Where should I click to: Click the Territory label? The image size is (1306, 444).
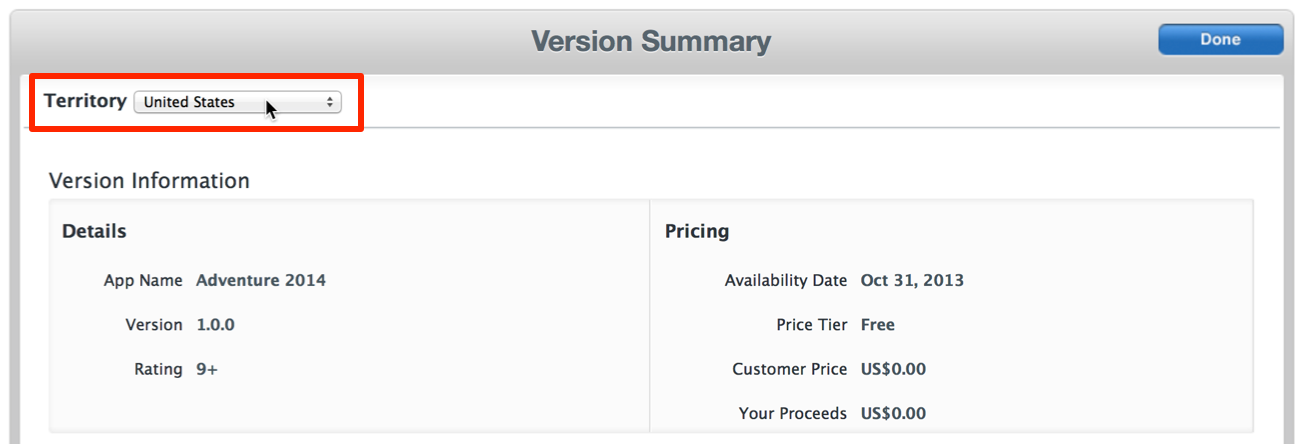[x=85, y=101]
